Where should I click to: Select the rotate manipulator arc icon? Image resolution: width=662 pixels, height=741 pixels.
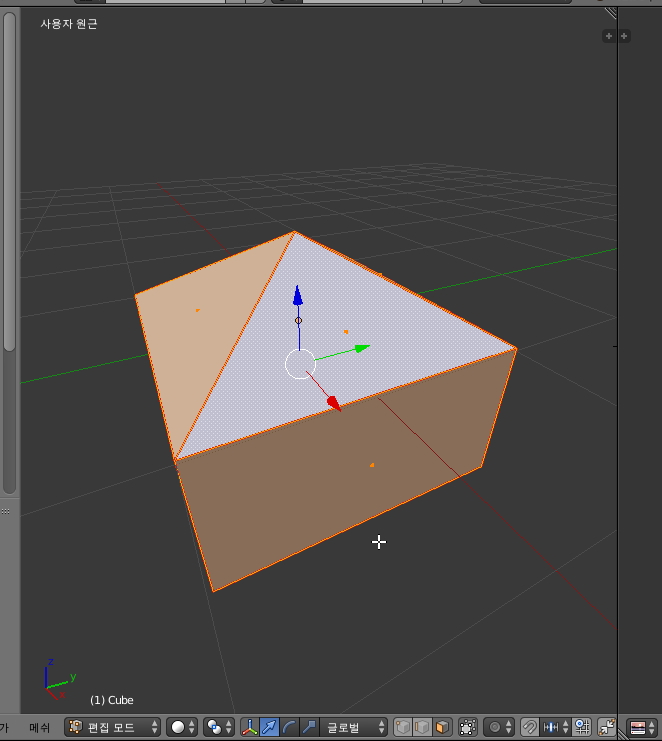click(289, 727)
